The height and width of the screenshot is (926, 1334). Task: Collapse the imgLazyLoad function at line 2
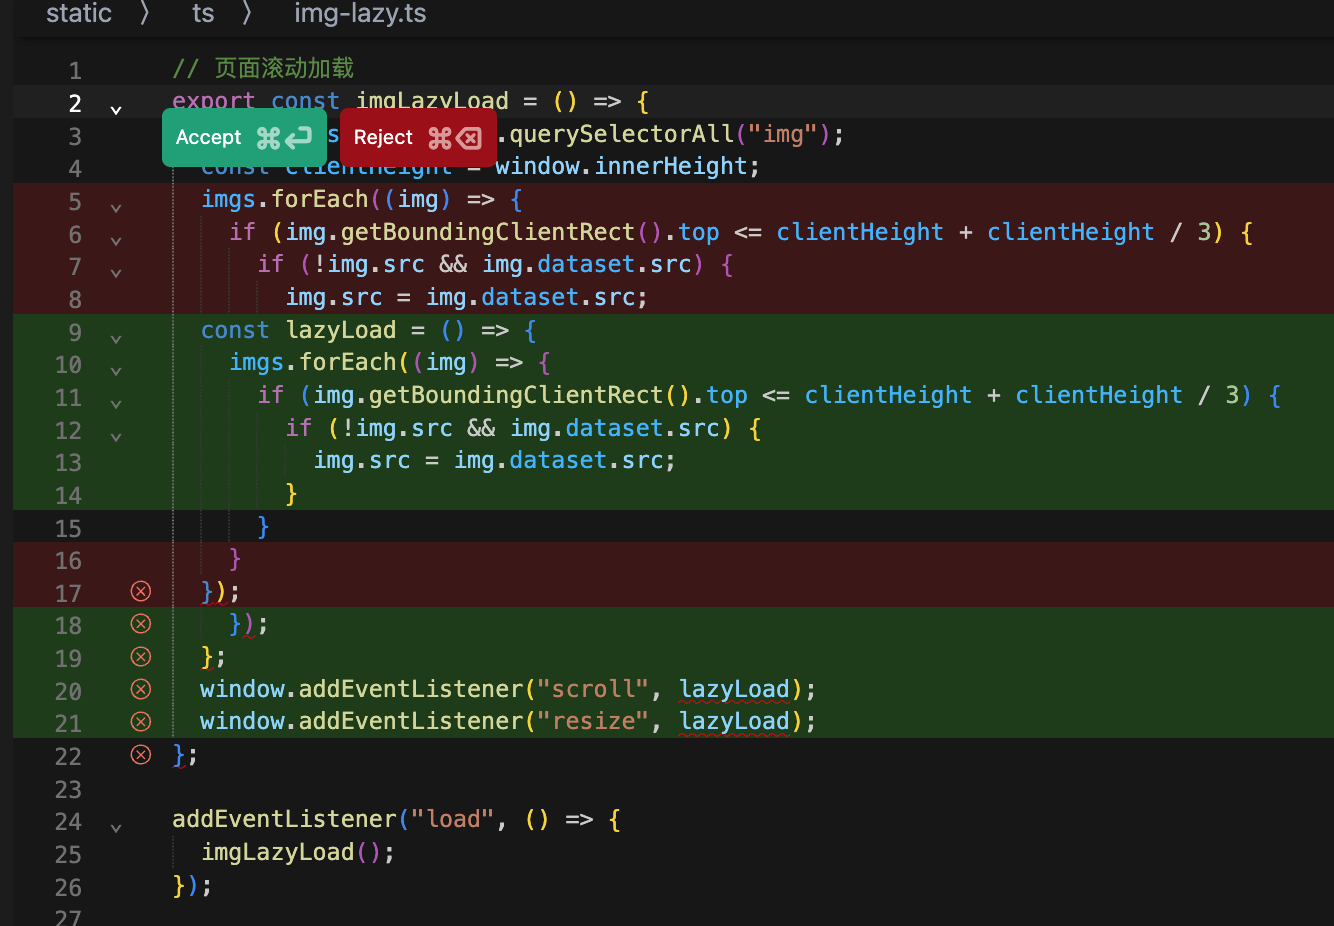[116, 109]
